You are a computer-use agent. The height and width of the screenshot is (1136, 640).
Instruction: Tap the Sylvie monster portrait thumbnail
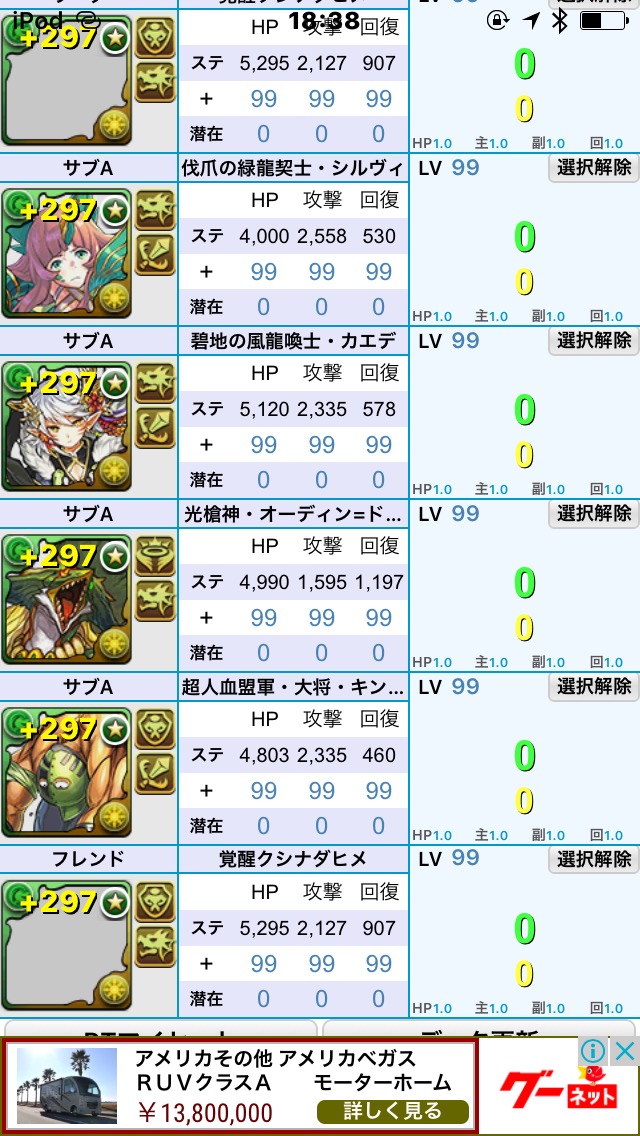tap(67, 253)
